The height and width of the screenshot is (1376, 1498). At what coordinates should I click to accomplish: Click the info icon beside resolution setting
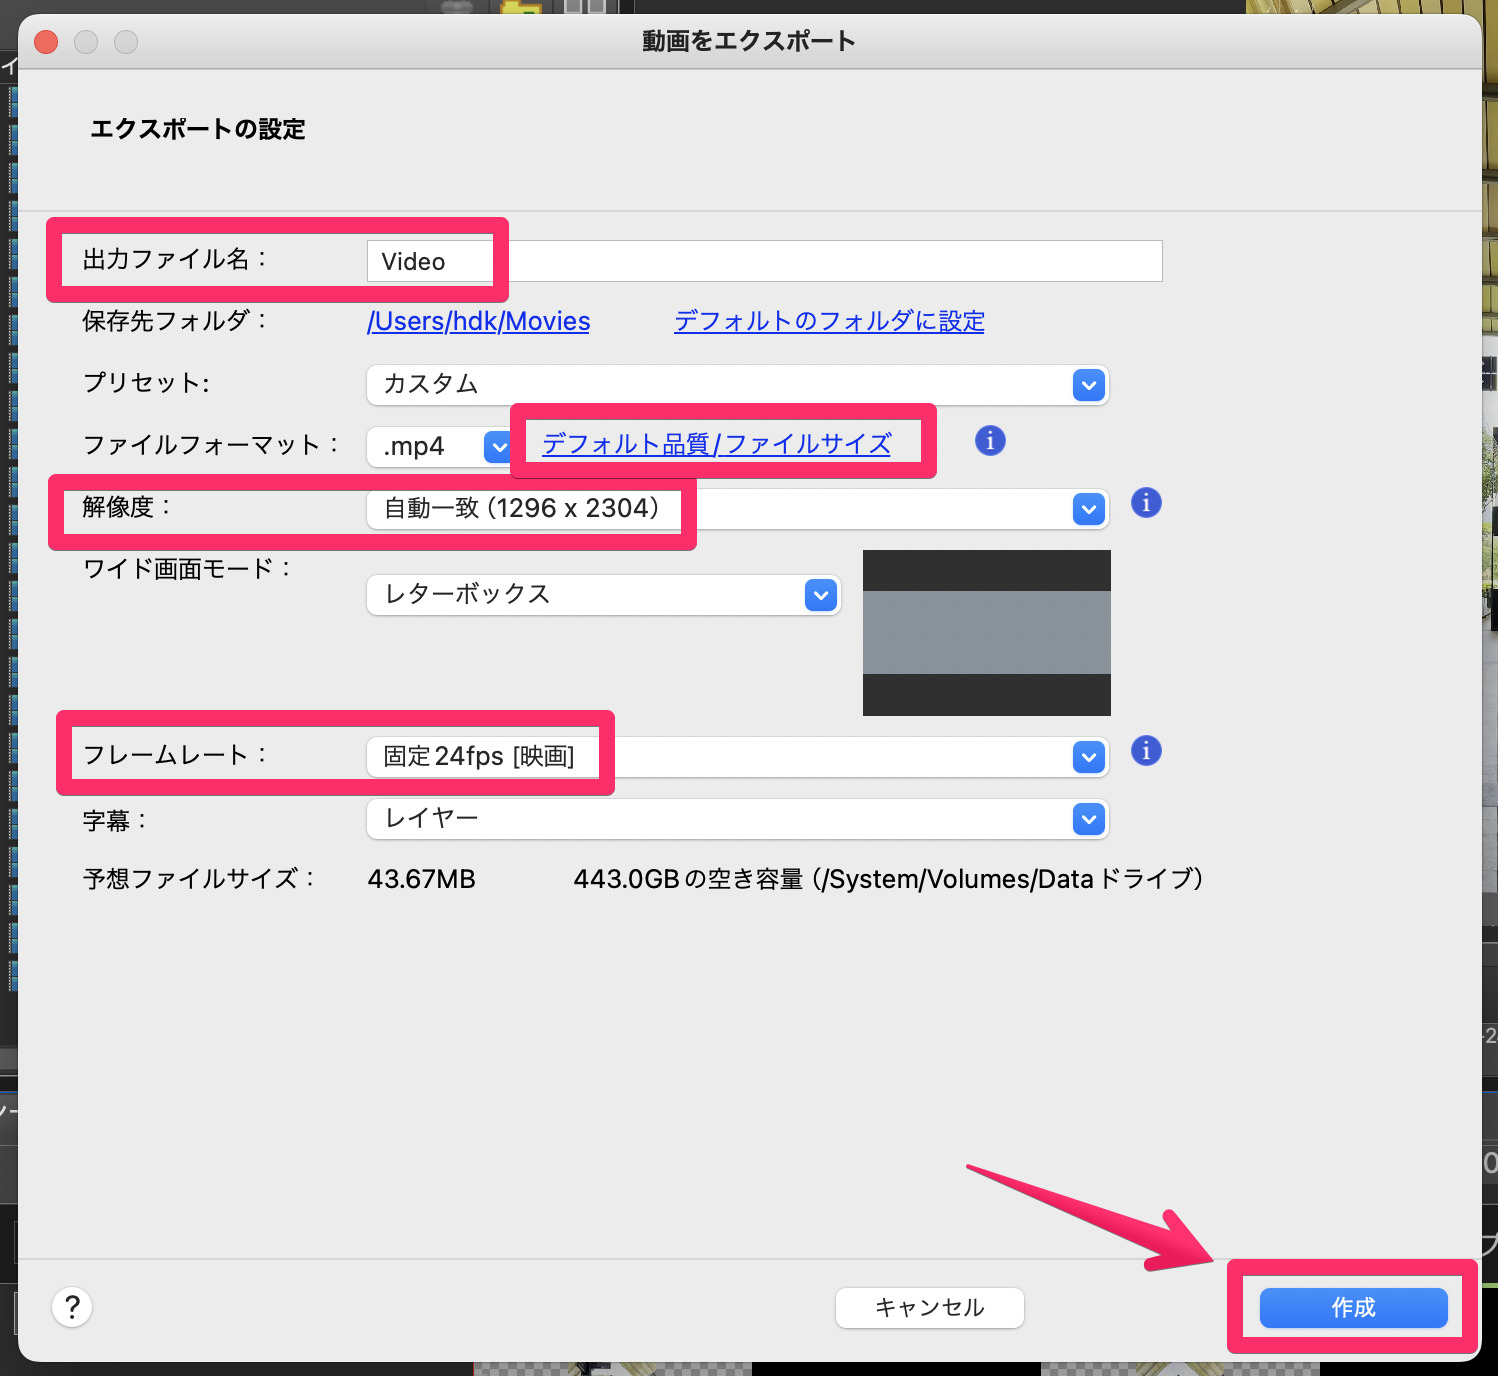click(1146, 503)
